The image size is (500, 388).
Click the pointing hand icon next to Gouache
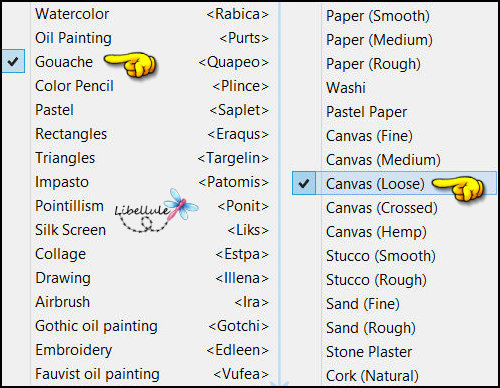tap(130, 64)
